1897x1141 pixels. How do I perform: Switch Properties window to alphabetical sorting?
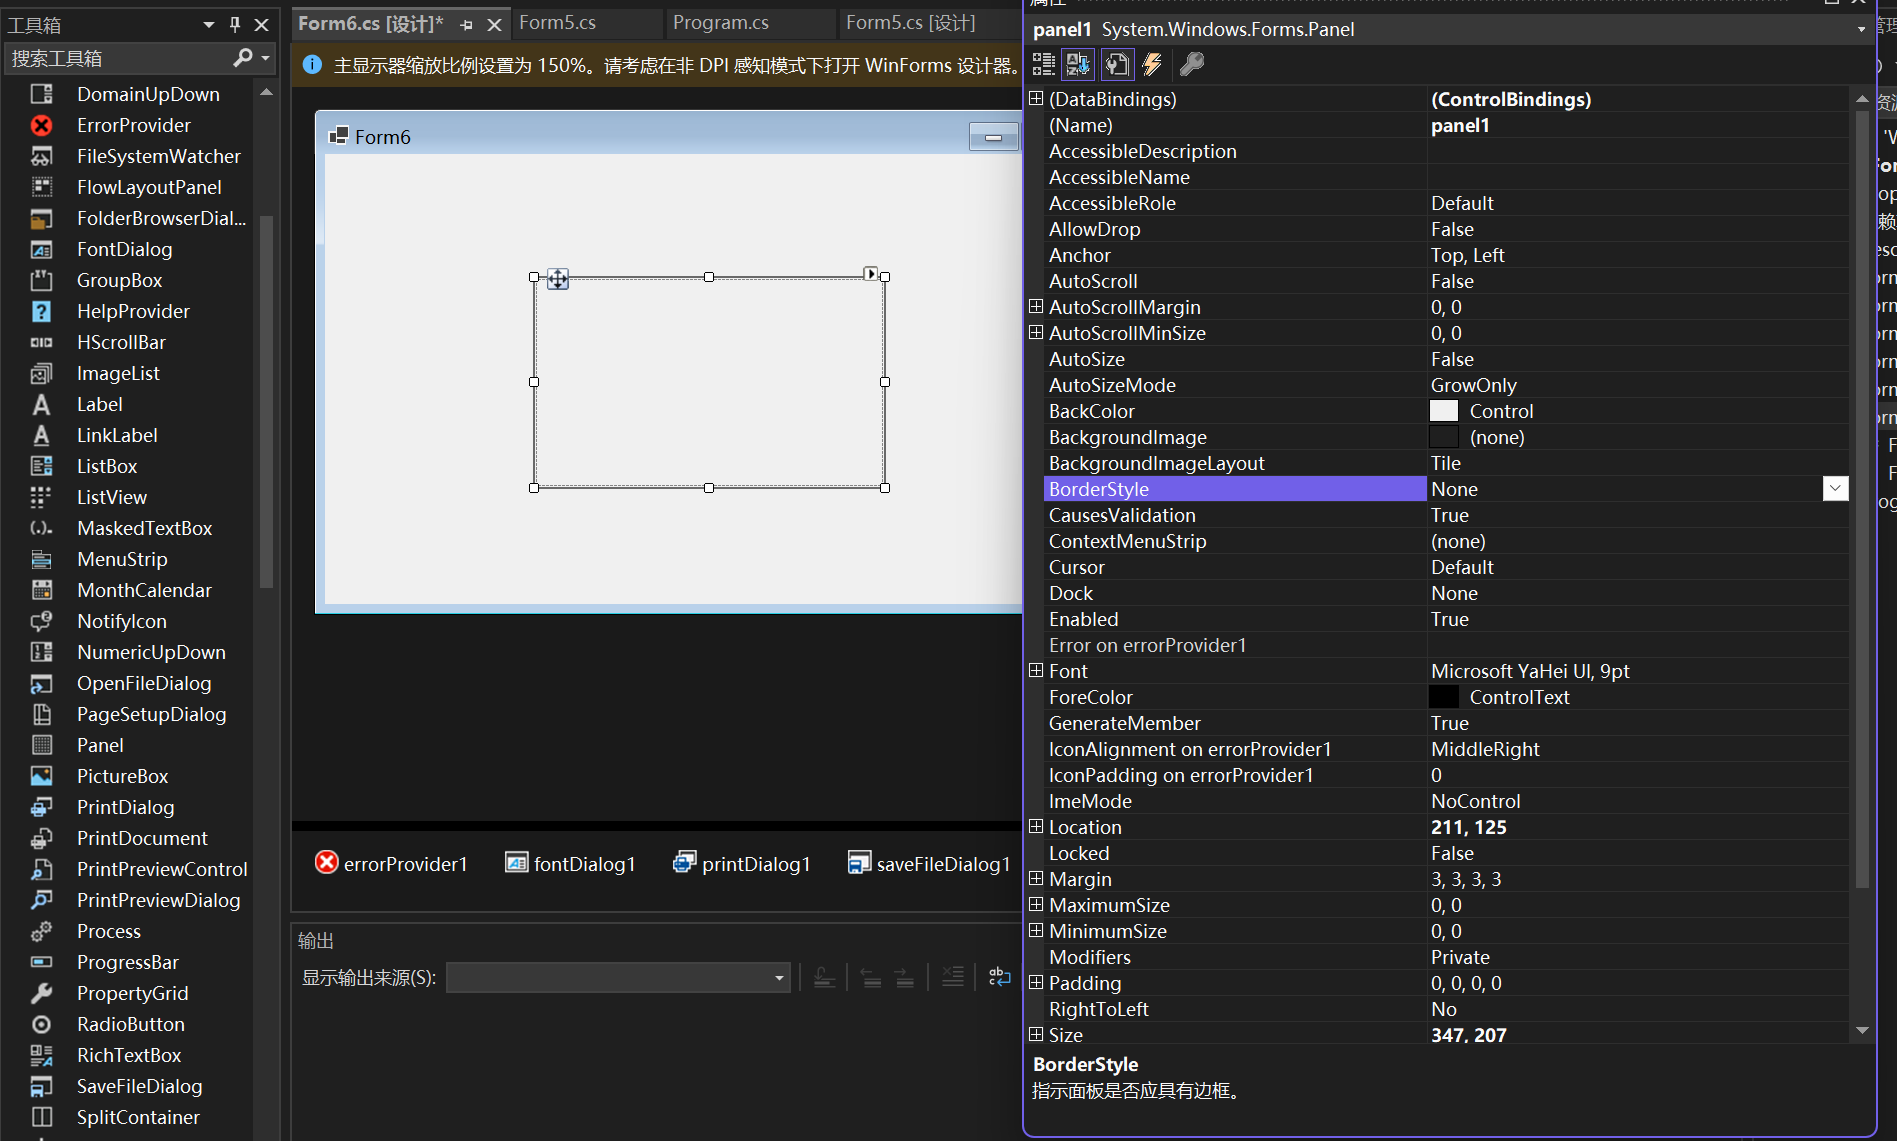(x=1078, y=64)
